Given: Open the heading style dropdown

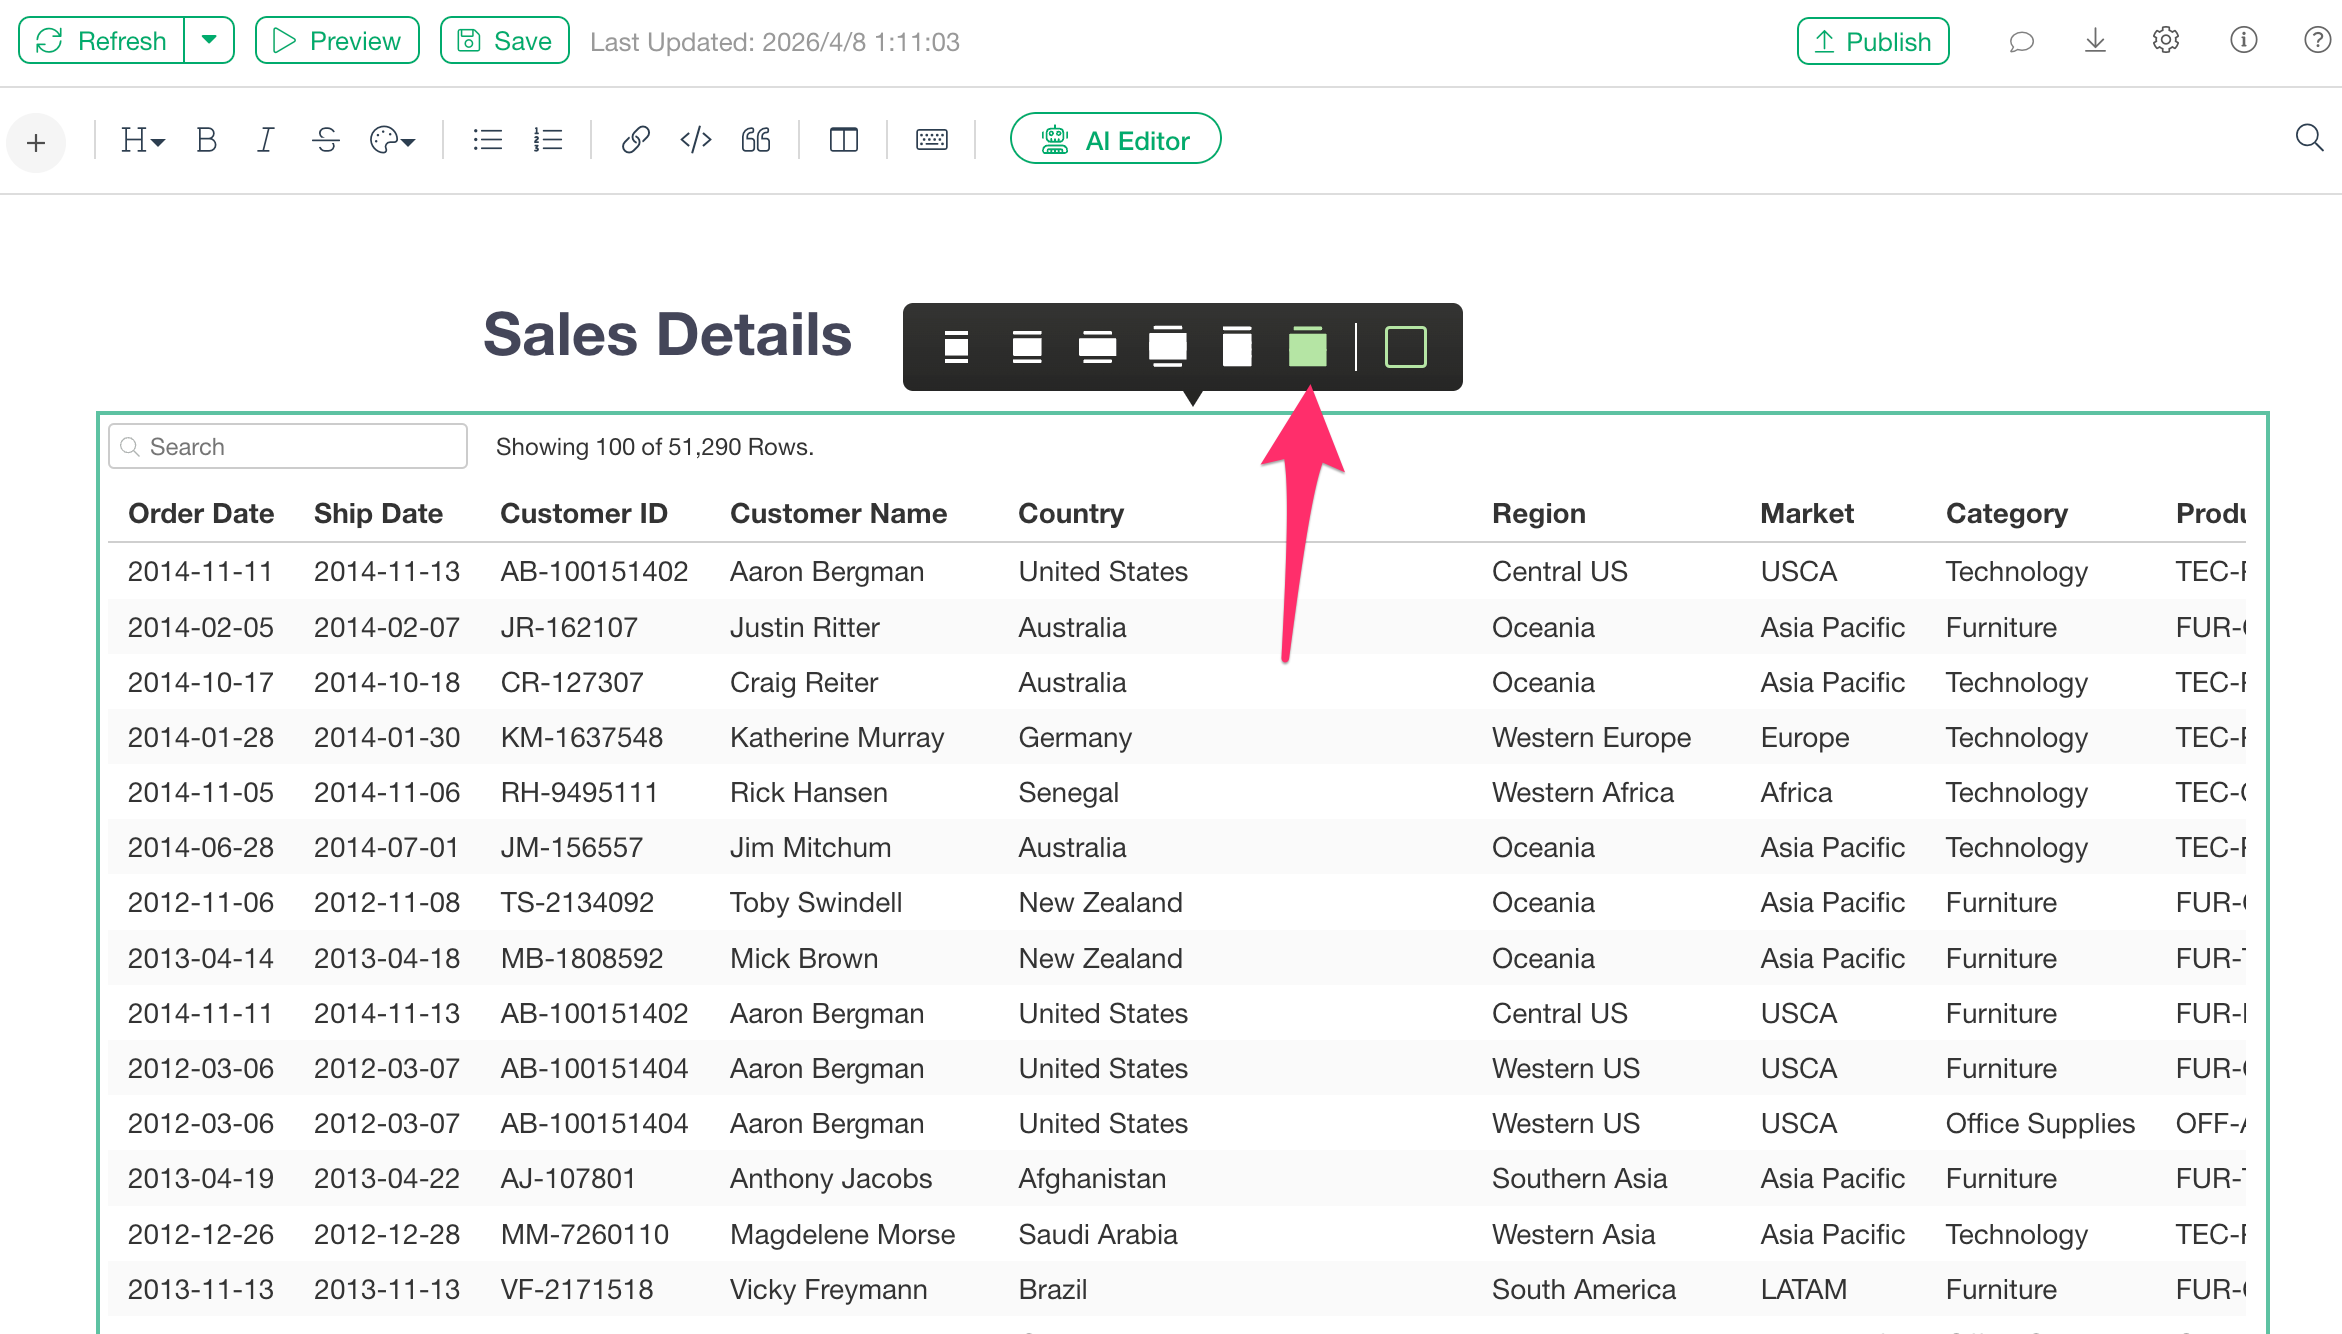Looking at the screenshot, I should click(x=142, y=140).
